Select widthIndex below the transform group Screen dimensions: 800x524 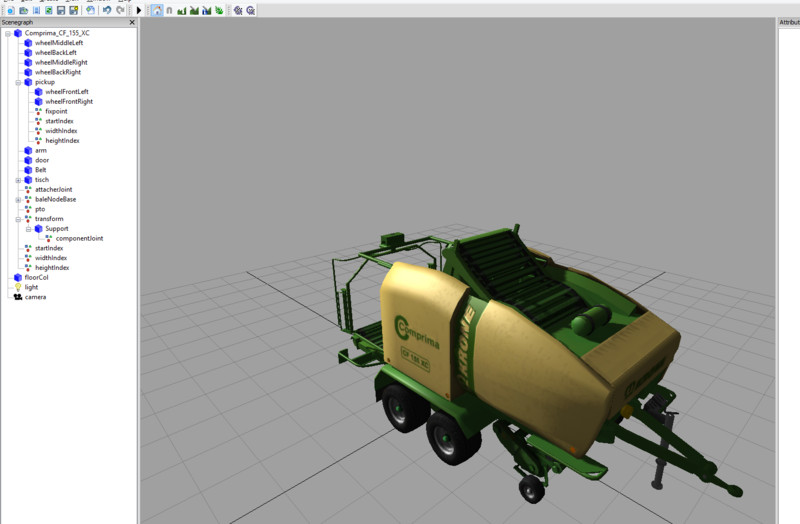(51, 258)
